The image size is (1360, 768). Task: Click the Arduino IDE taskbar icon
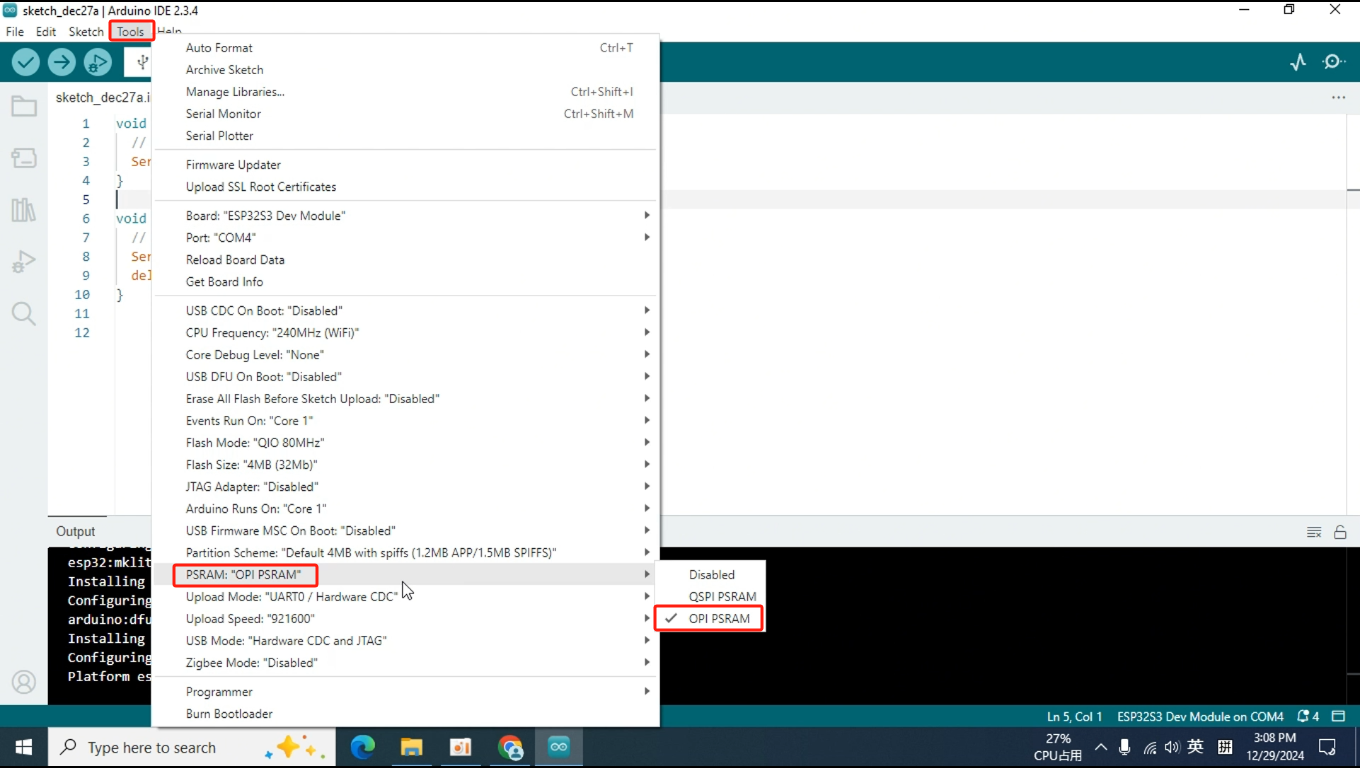pos(559,747)
